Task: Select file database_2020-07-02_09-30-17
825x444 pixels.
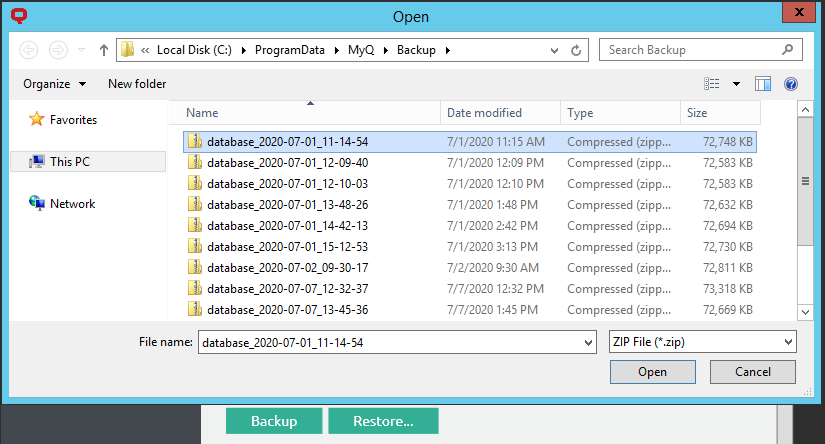Action: click(287, 268)
